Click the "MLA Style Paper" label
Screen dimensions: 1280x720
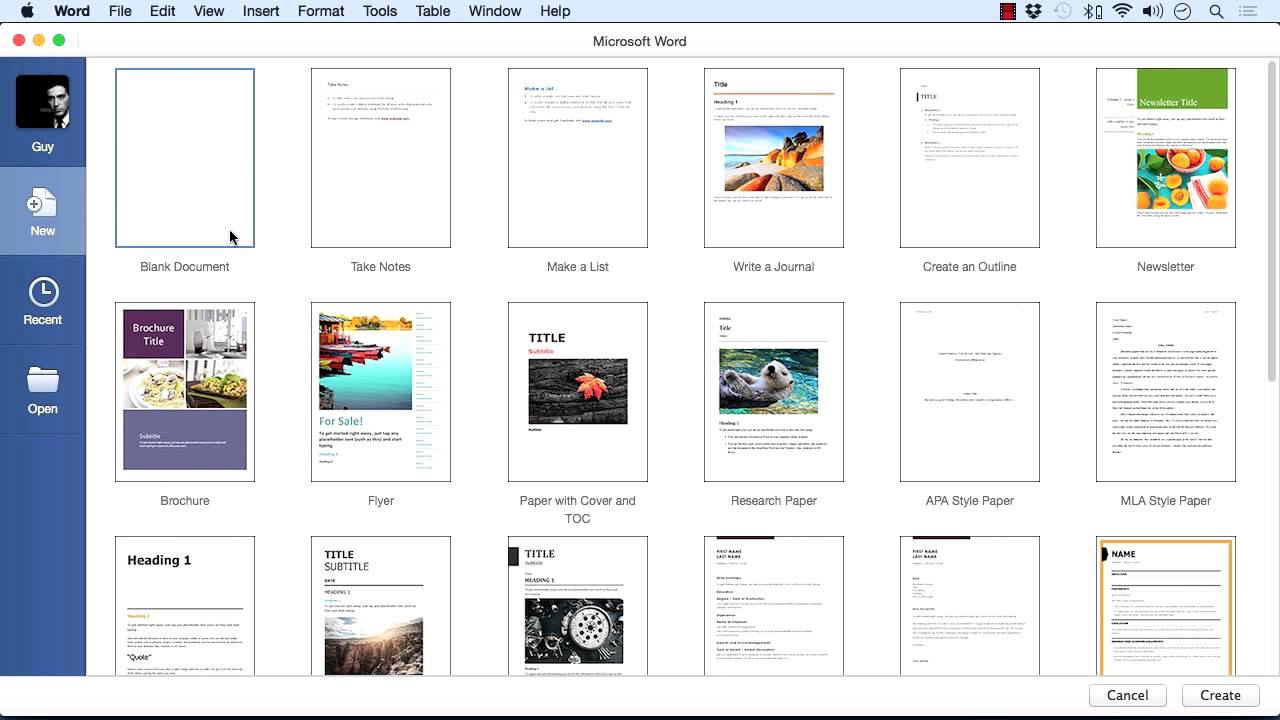1165,501
